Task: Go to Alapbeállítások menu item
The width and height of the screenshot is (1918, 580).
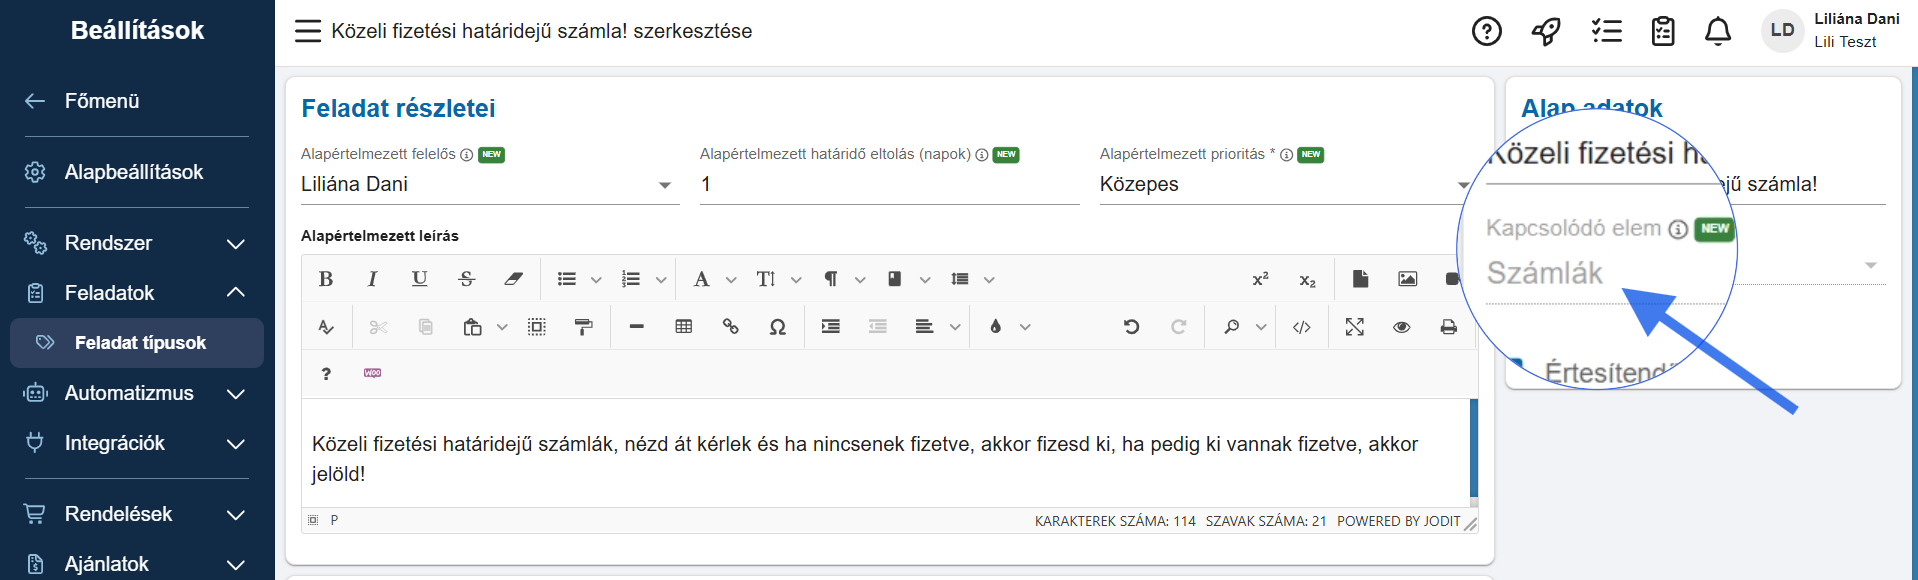Action: coord(133,172)
